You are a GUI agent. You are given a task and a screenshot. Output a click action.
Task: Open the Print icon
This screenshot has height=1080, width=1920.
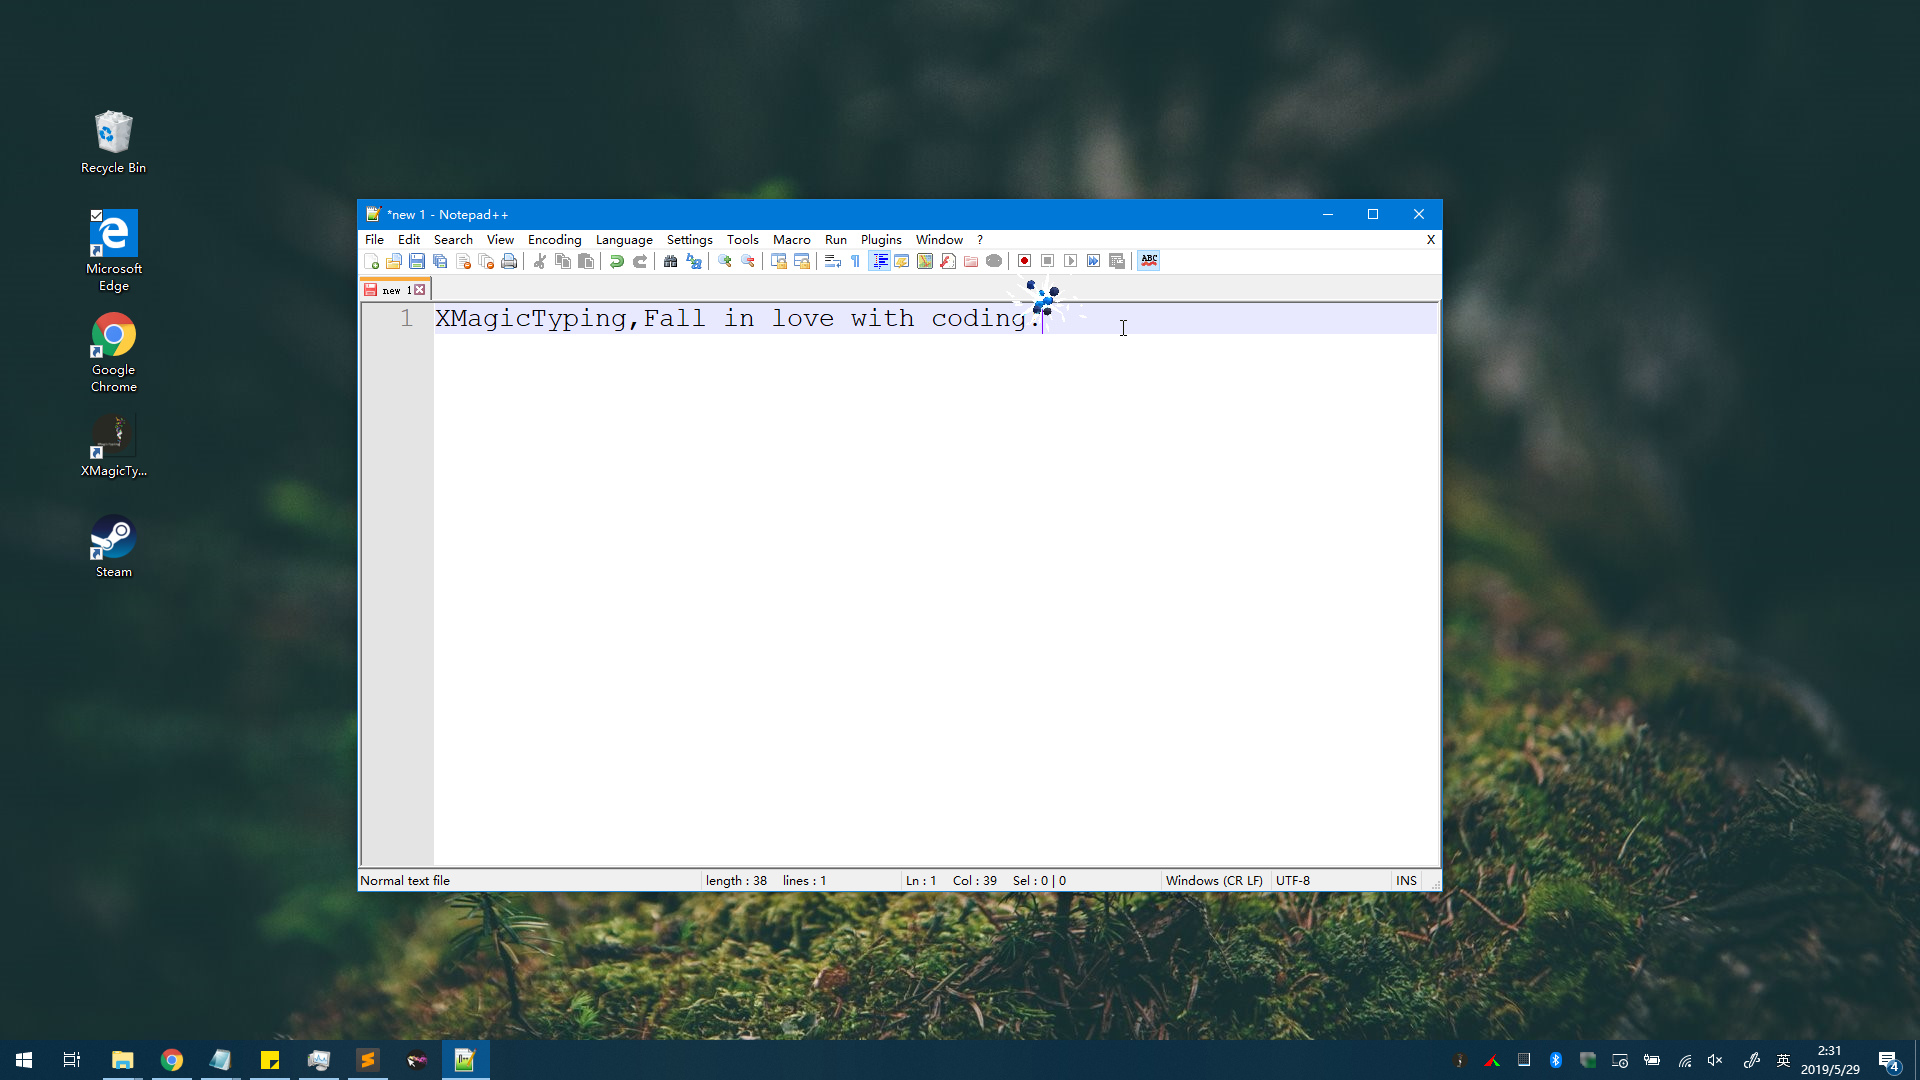coord(509,261)
